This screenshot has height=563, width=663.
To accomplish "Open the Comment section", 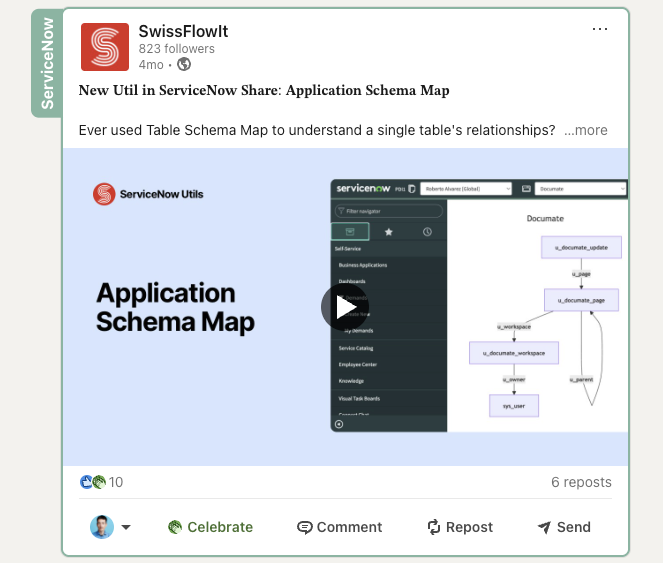I will (339, 527).
